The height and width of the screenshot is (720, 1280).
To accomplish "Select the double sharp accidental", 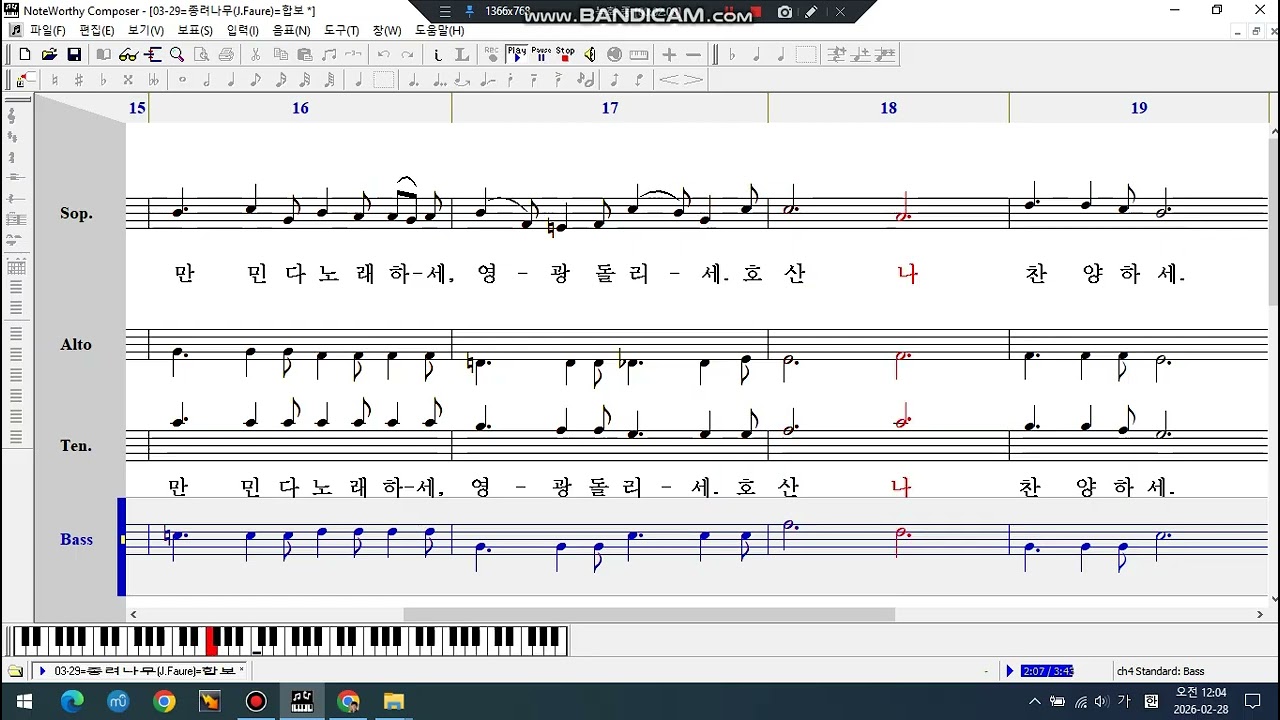I will [x=128, y=79].
